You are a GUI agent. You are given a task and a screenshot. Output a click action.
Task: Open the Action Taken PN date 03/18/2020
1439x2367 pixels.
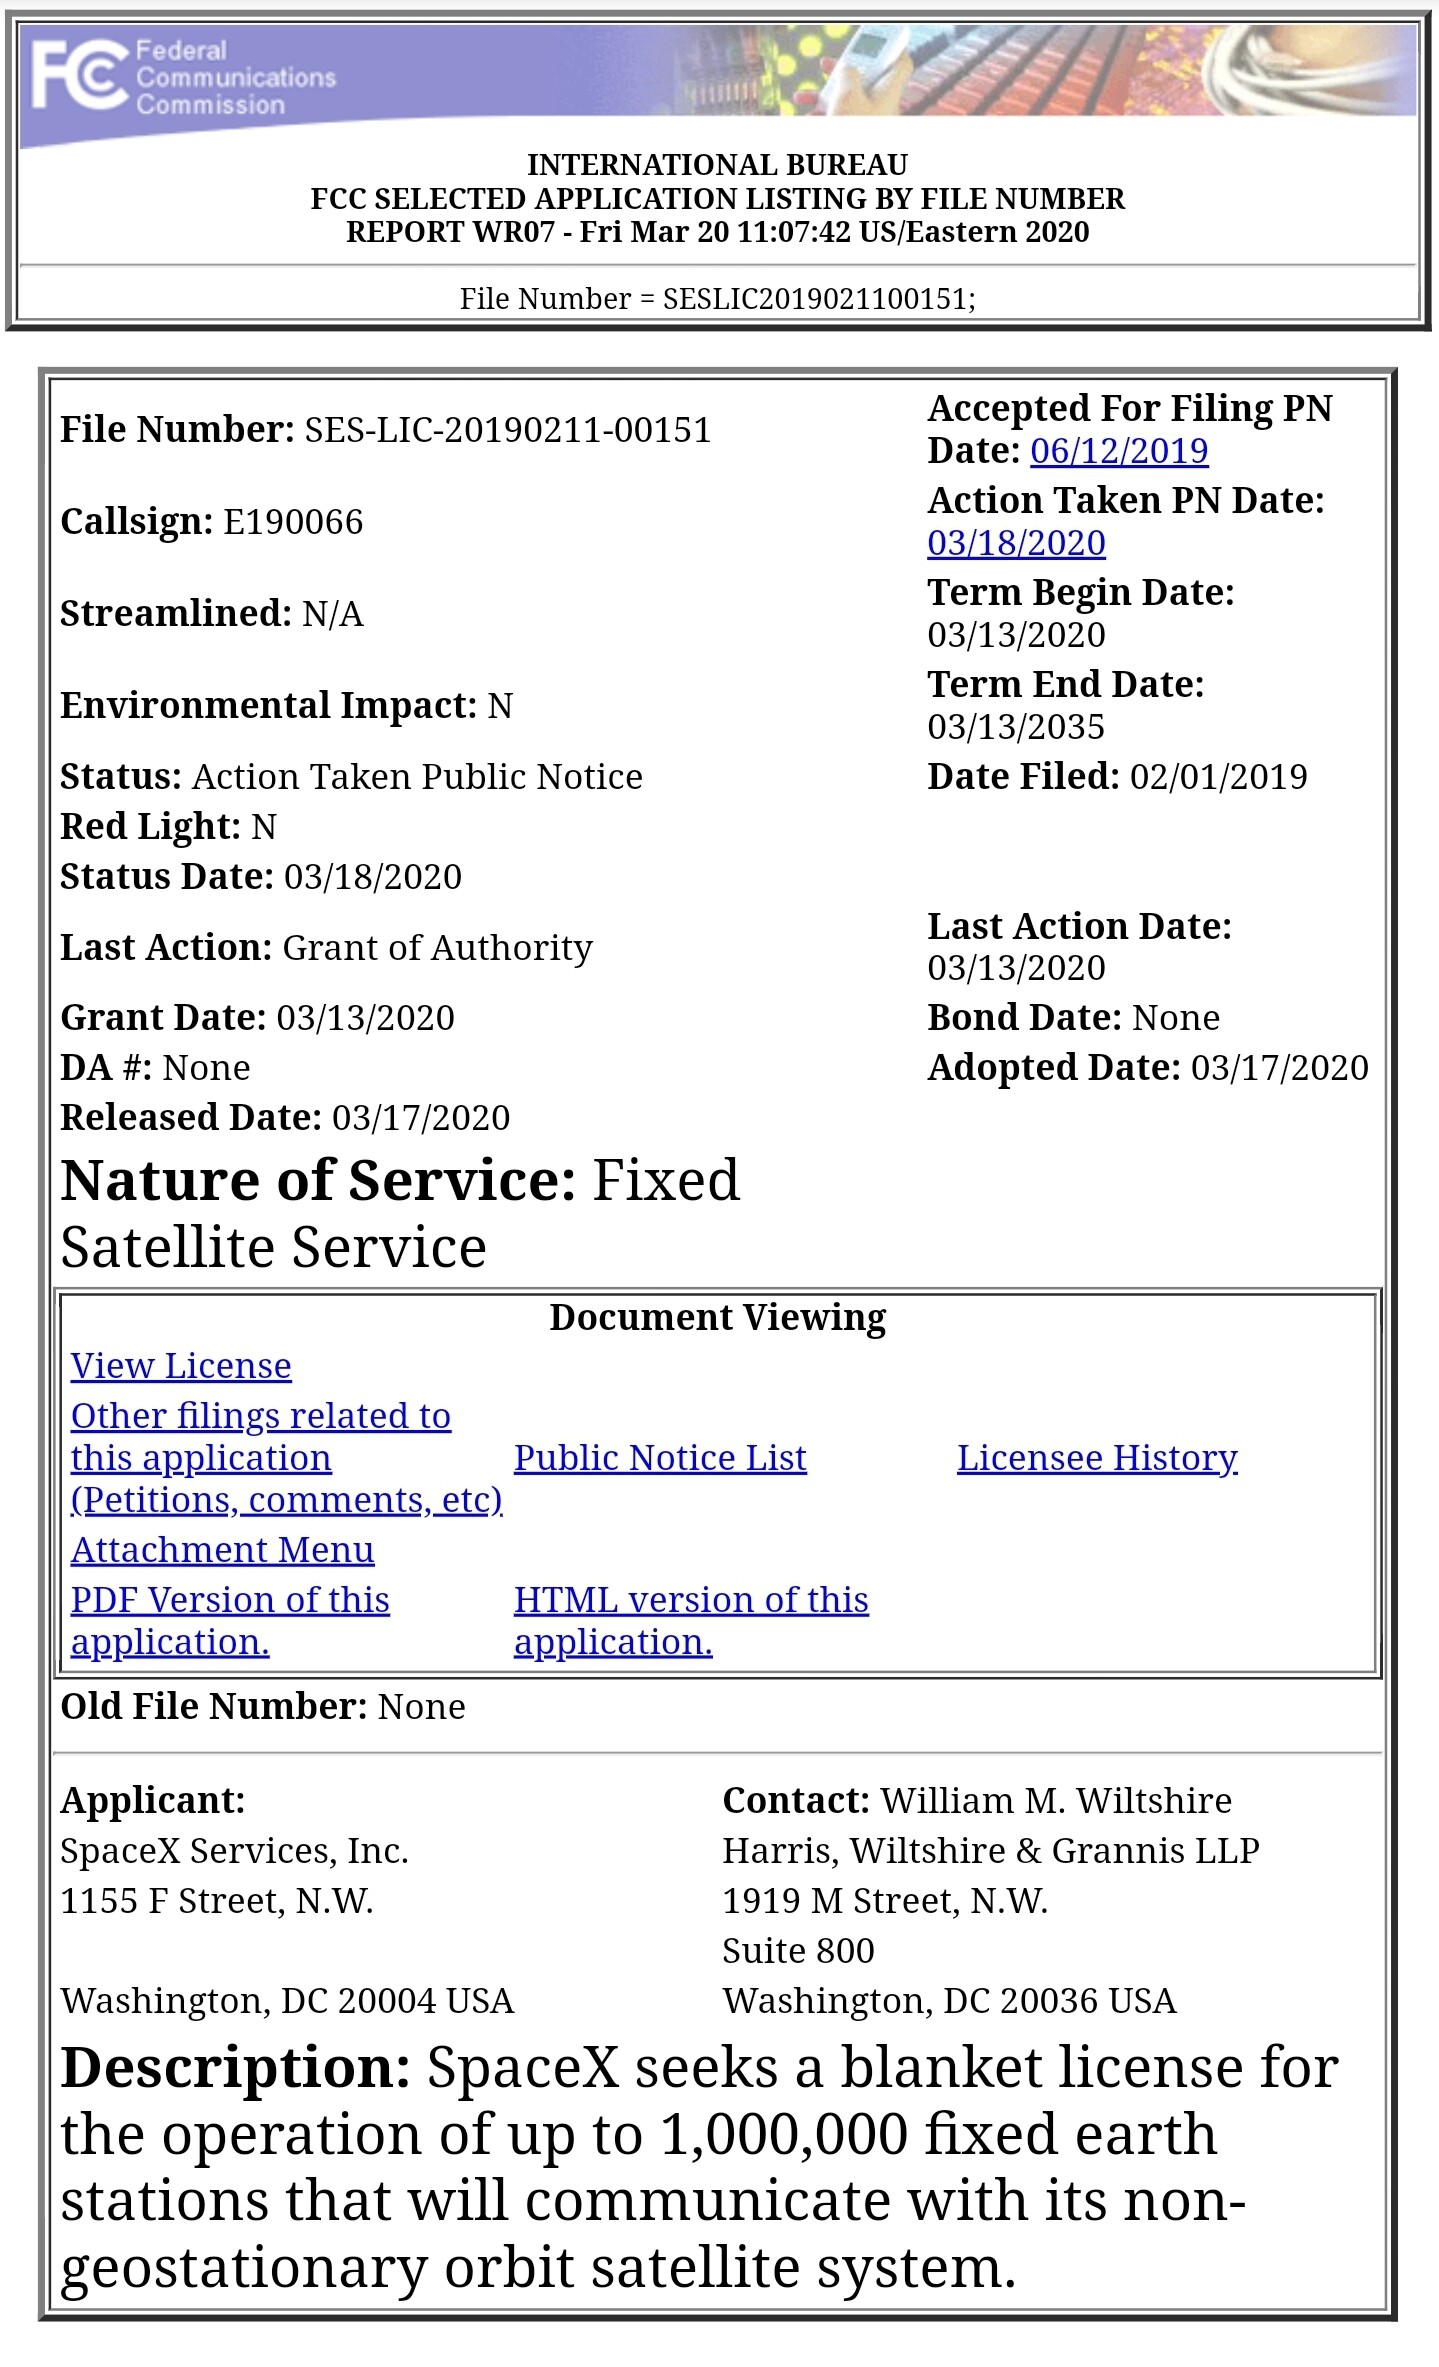pos(1016,543)
